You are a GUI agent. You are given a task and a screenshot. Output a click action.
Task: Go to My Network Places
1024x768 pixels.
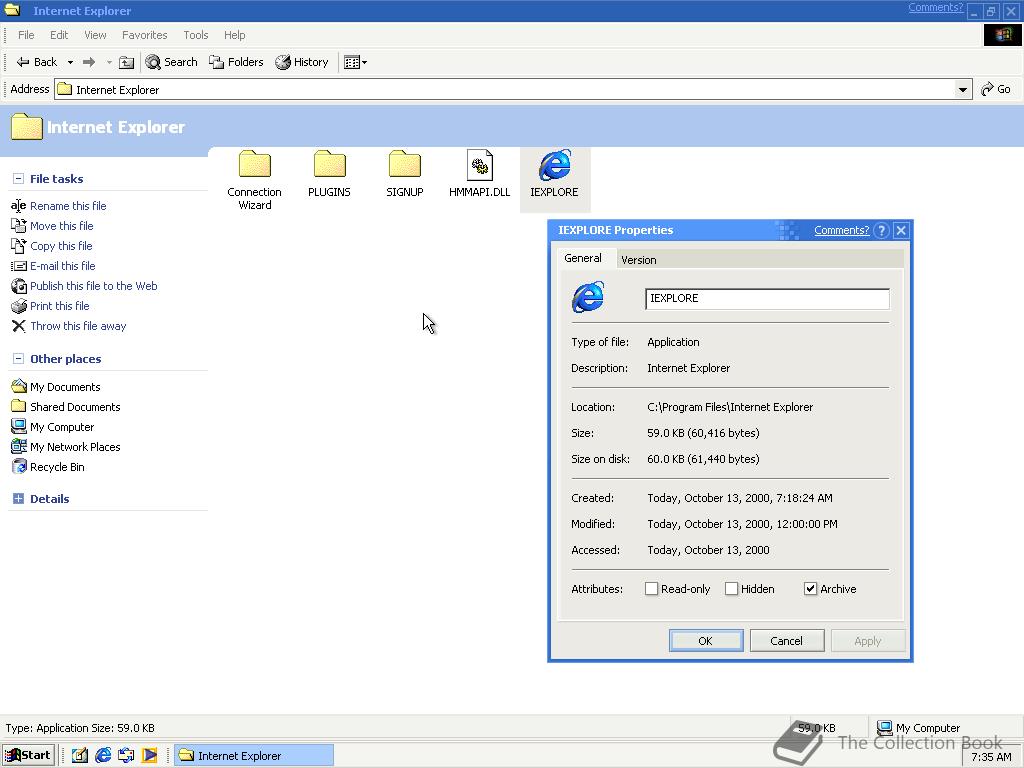click(75, 447)
